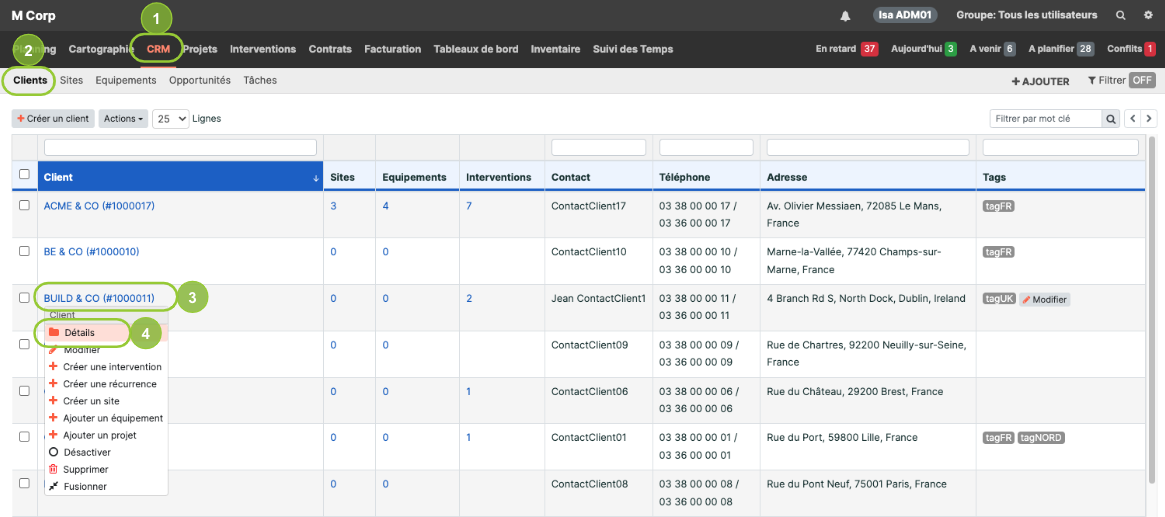Click the pencil Modifier tag button
The width and height of the screenshot is (1165, 517).
click(1045, 299)
